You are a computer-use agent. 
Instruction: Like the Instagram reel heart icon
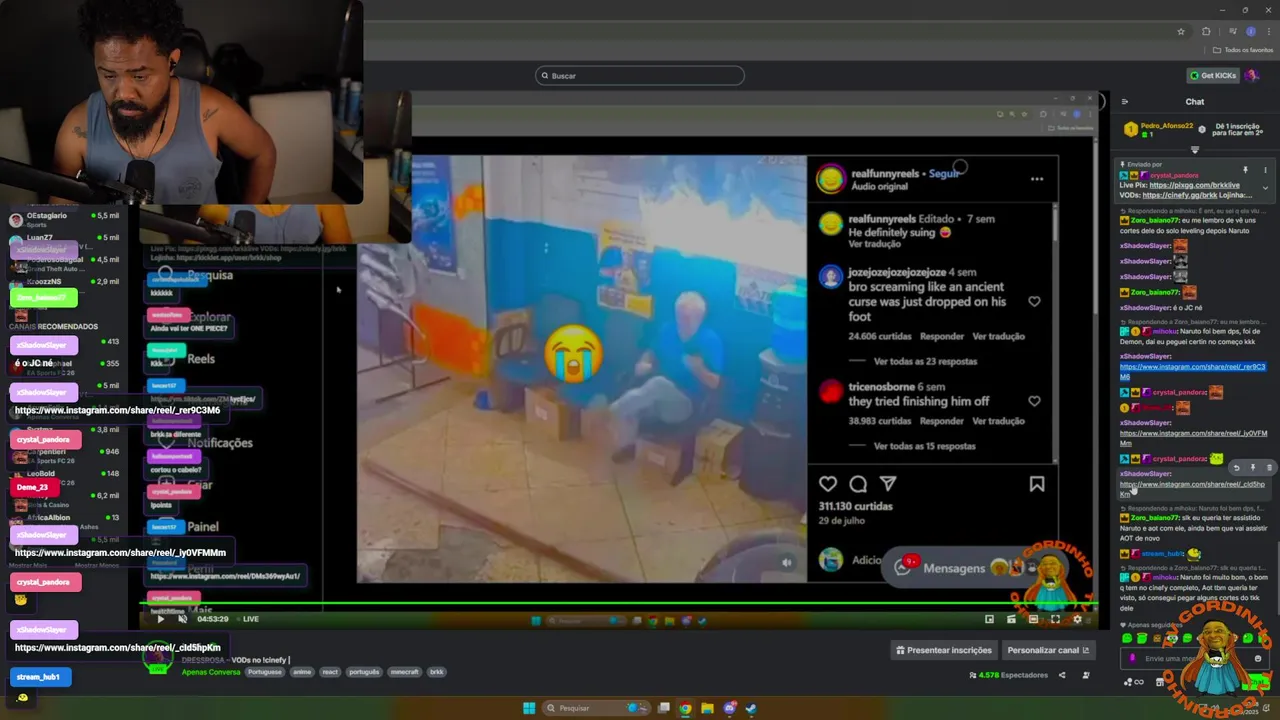[x=828, y=484]
